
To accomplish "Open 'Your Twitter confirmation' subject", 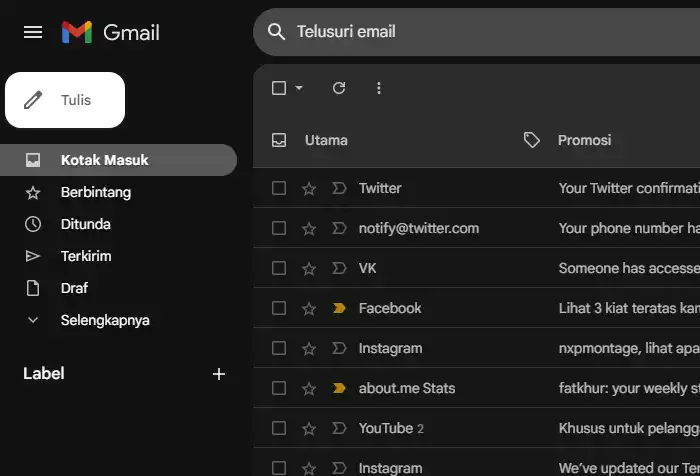I will (629, 188).
